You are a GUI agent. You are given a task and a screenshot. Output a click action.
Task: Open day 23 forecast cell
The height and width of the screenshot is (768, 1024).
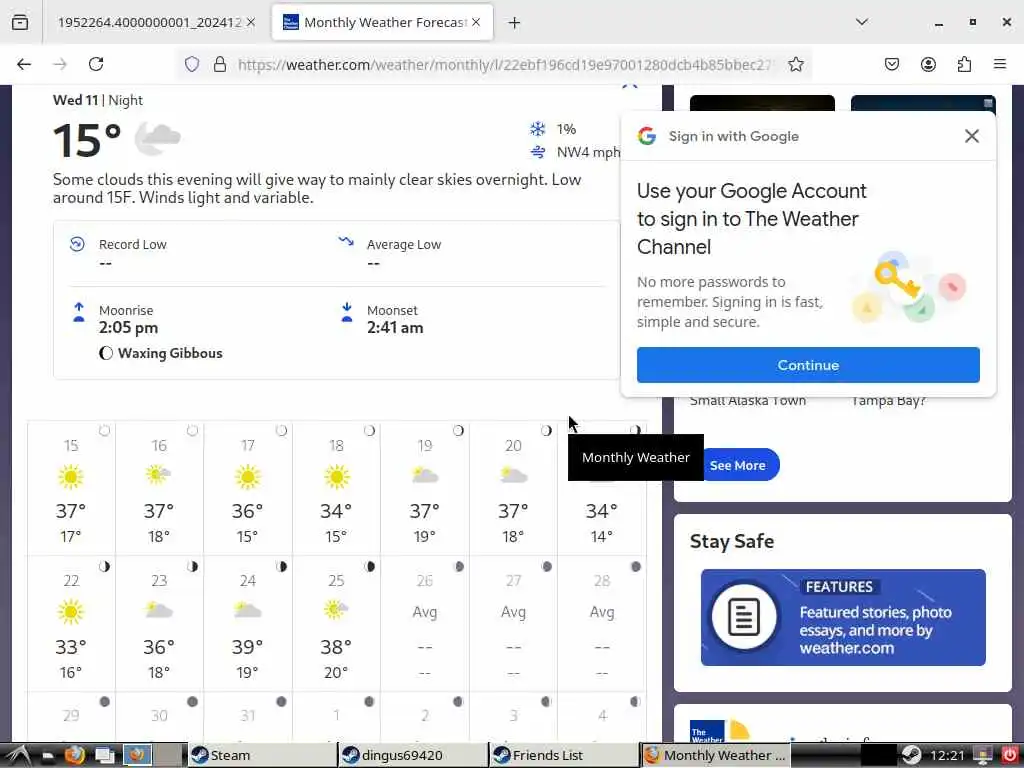click(x=159, y=624)
